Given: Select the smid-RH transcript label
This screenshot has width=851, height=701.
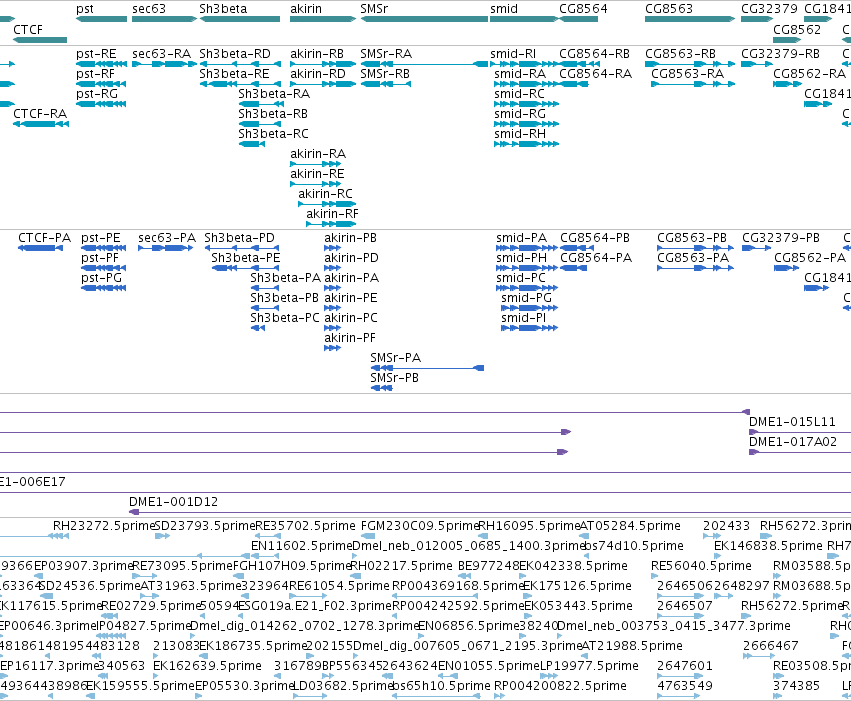Looking at the screenshot, I should pyautogui.click(x=520, y=134).
